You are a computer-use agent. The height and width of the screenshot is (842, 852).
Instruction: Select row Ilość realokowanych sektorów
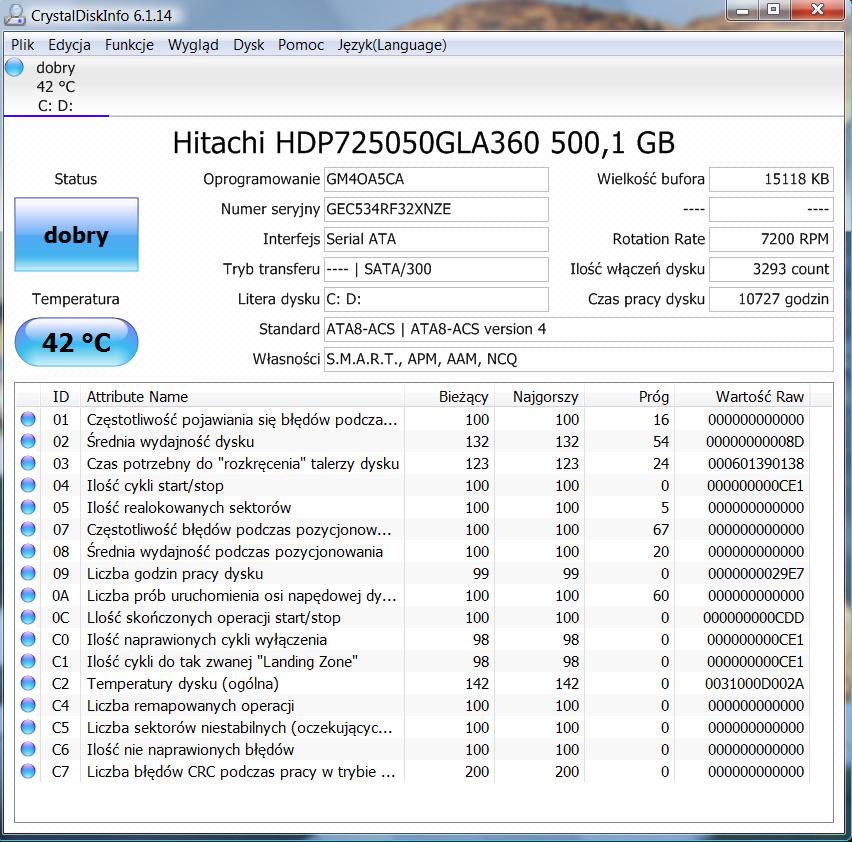[x=412, y=507]
